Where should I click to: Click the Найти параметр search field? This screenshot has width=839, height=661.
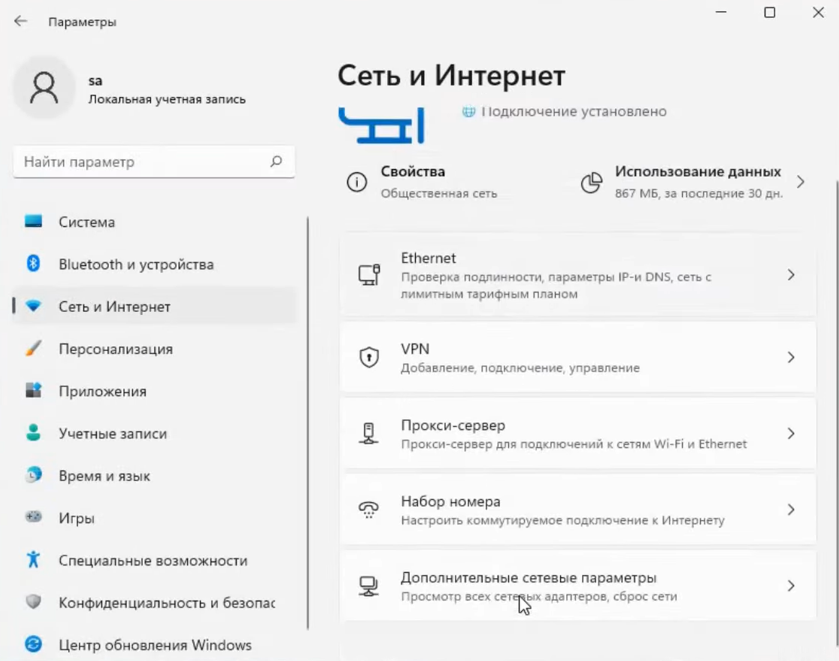pos(154,162)
